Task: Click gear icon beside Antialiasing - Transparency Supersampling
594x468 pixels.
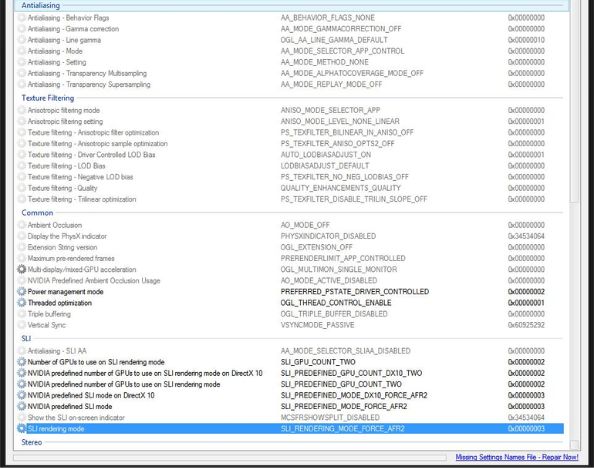Action: [x=22, y=85]
